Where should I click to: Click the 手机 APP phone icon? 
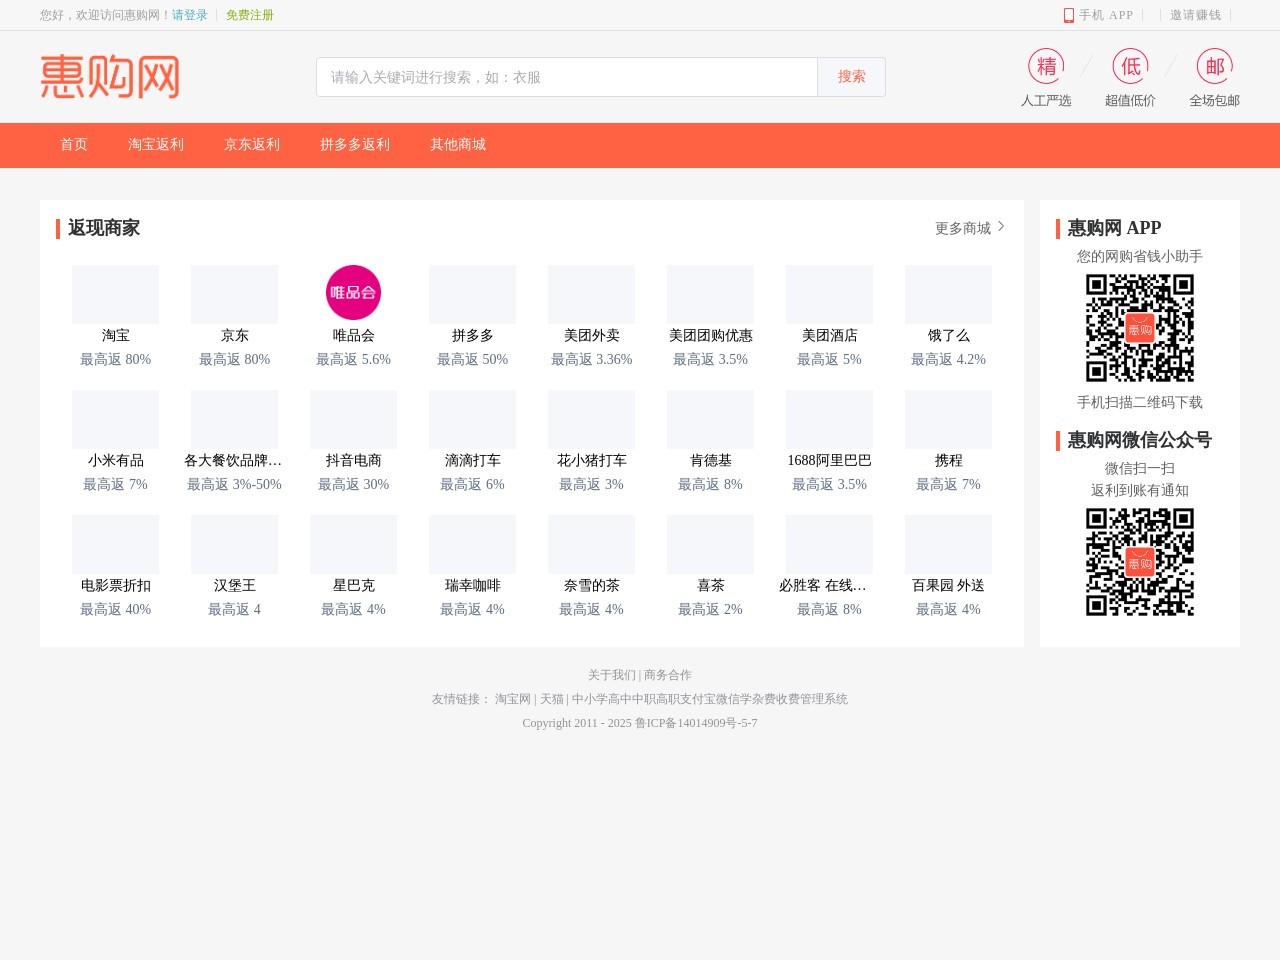tap(1068, 15)
